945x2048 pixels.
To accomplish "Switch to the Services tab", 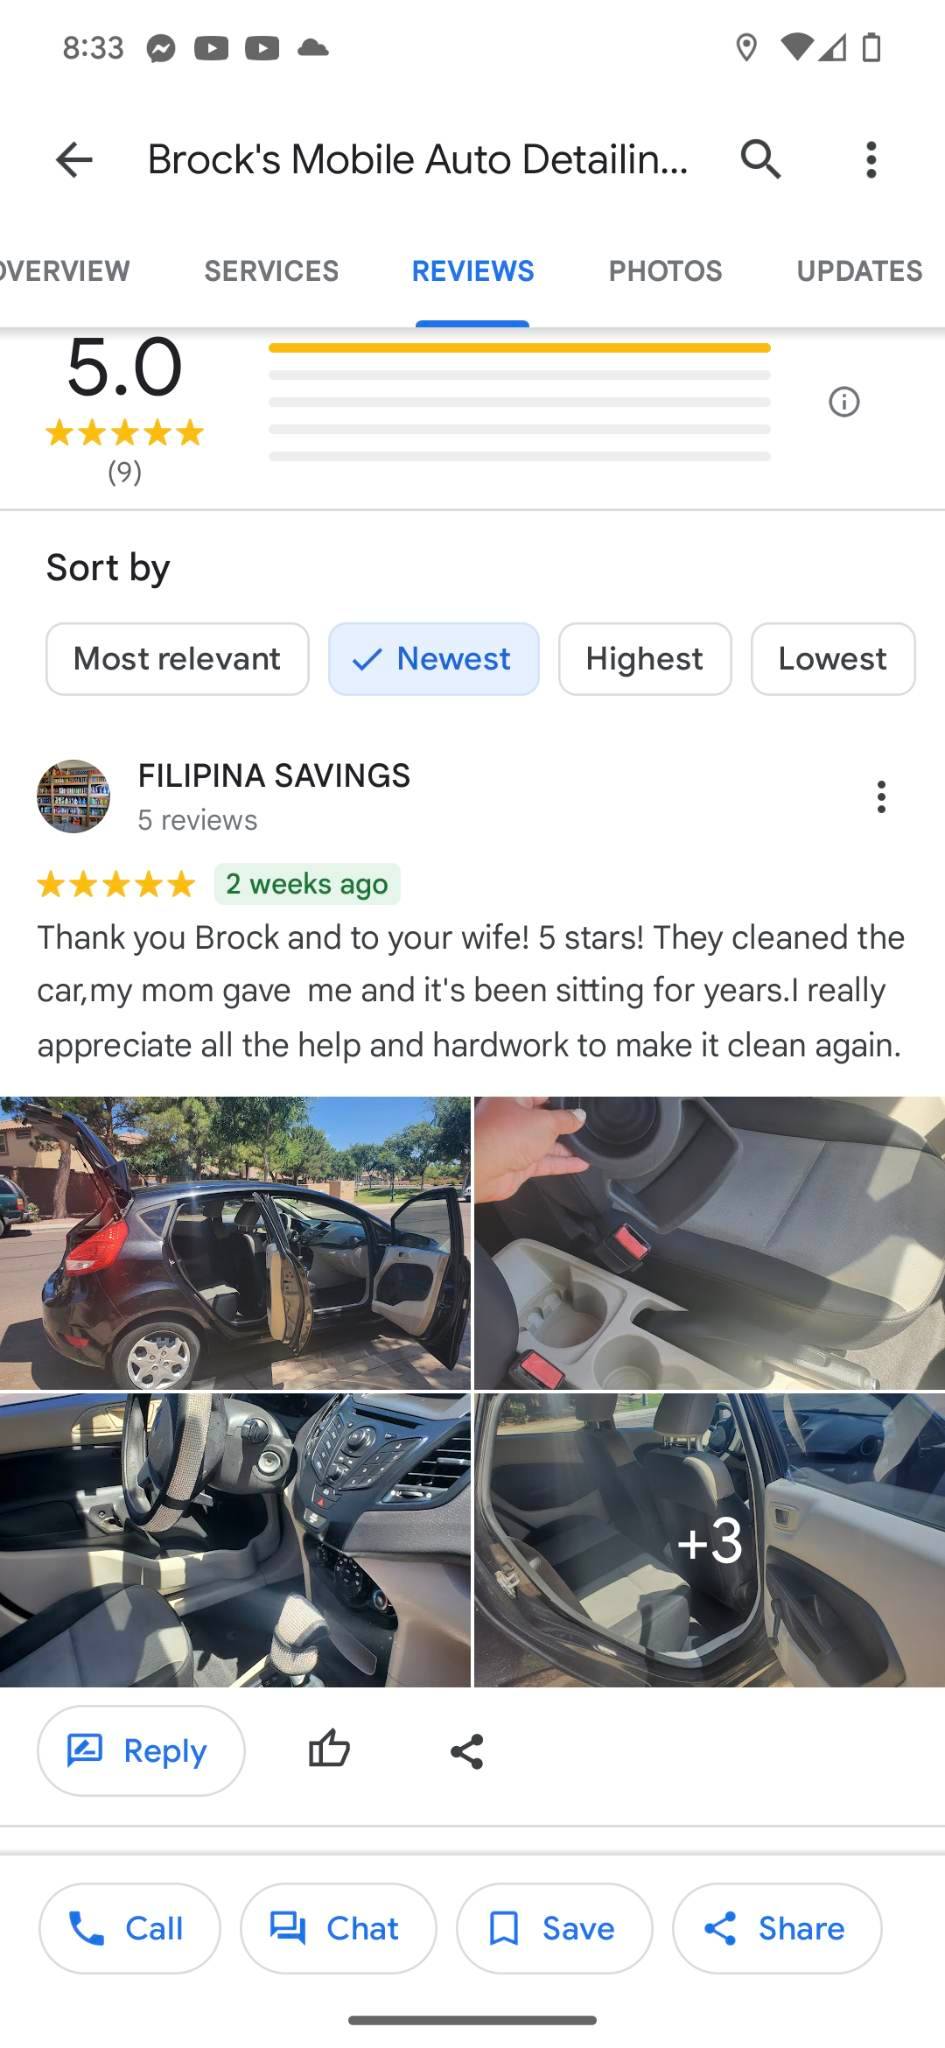I will point(271,271).
